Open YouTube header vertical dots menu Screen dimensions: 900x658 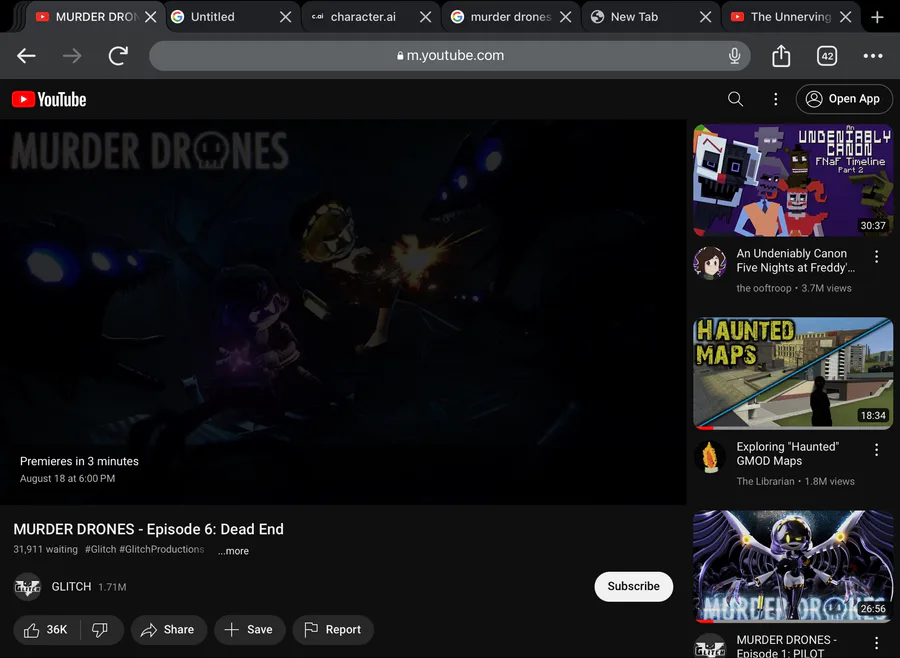775,99
